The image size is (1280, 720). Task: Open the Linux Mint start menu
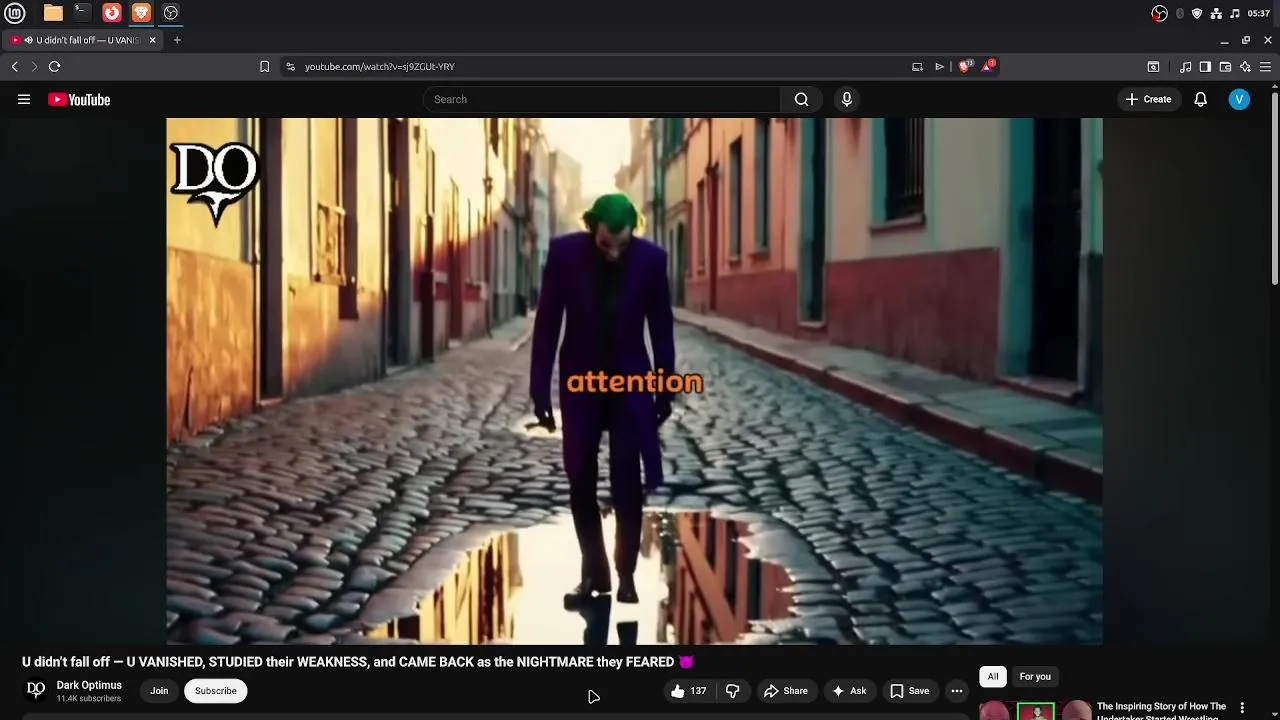click(x=16, y=13)
